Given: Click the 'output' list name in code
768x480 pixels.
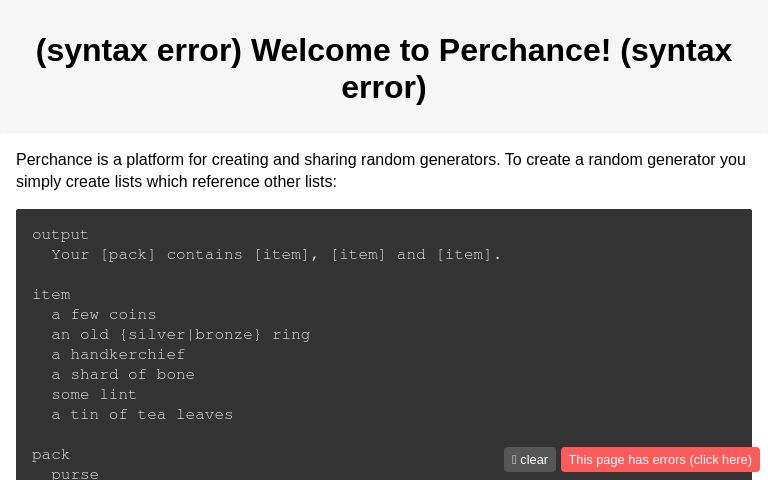Looking at the screenshot, I should pyautogui.click(x=60, y=235).
